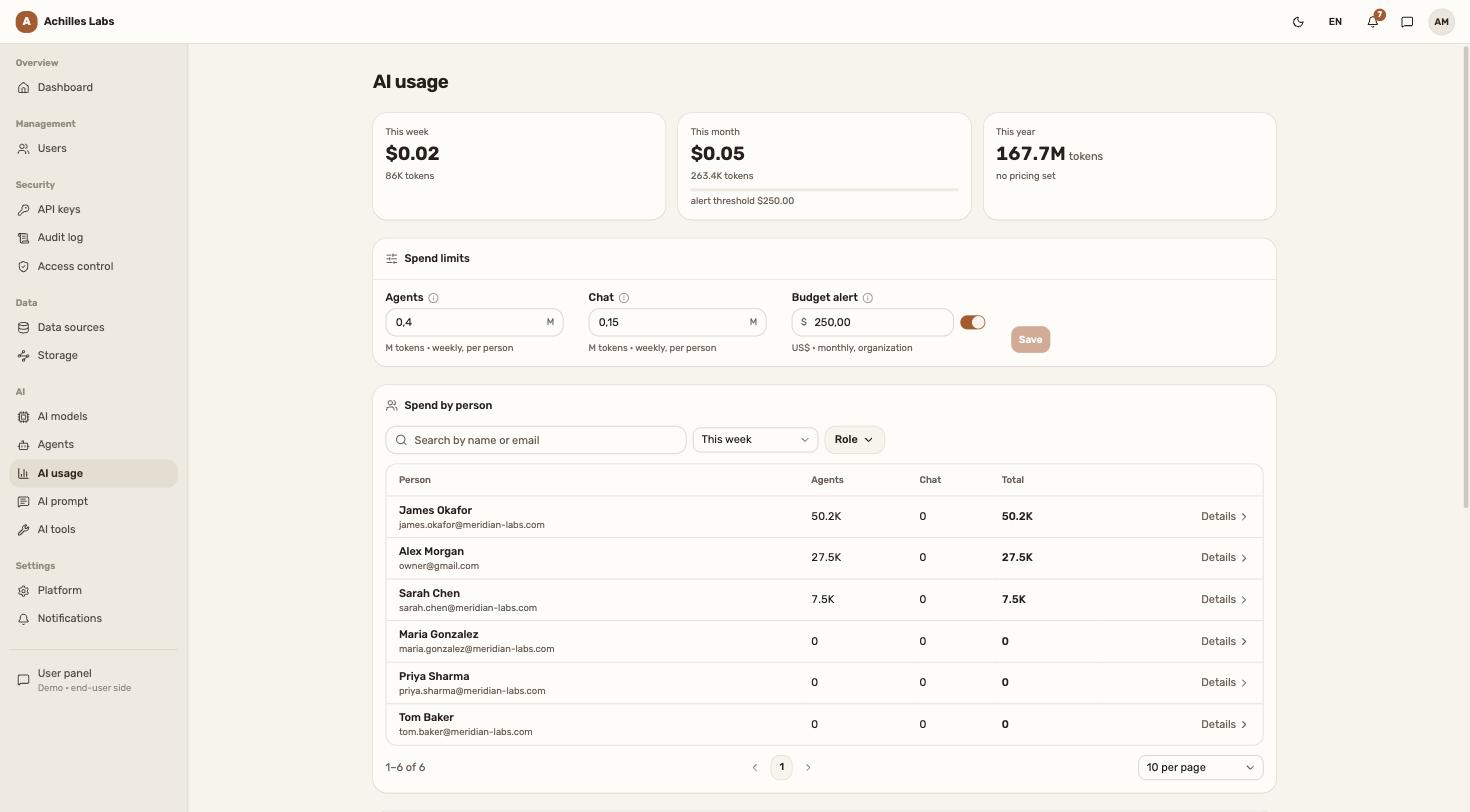
Task: Click the Dashboard home icon
Action: tap(23, 87)
